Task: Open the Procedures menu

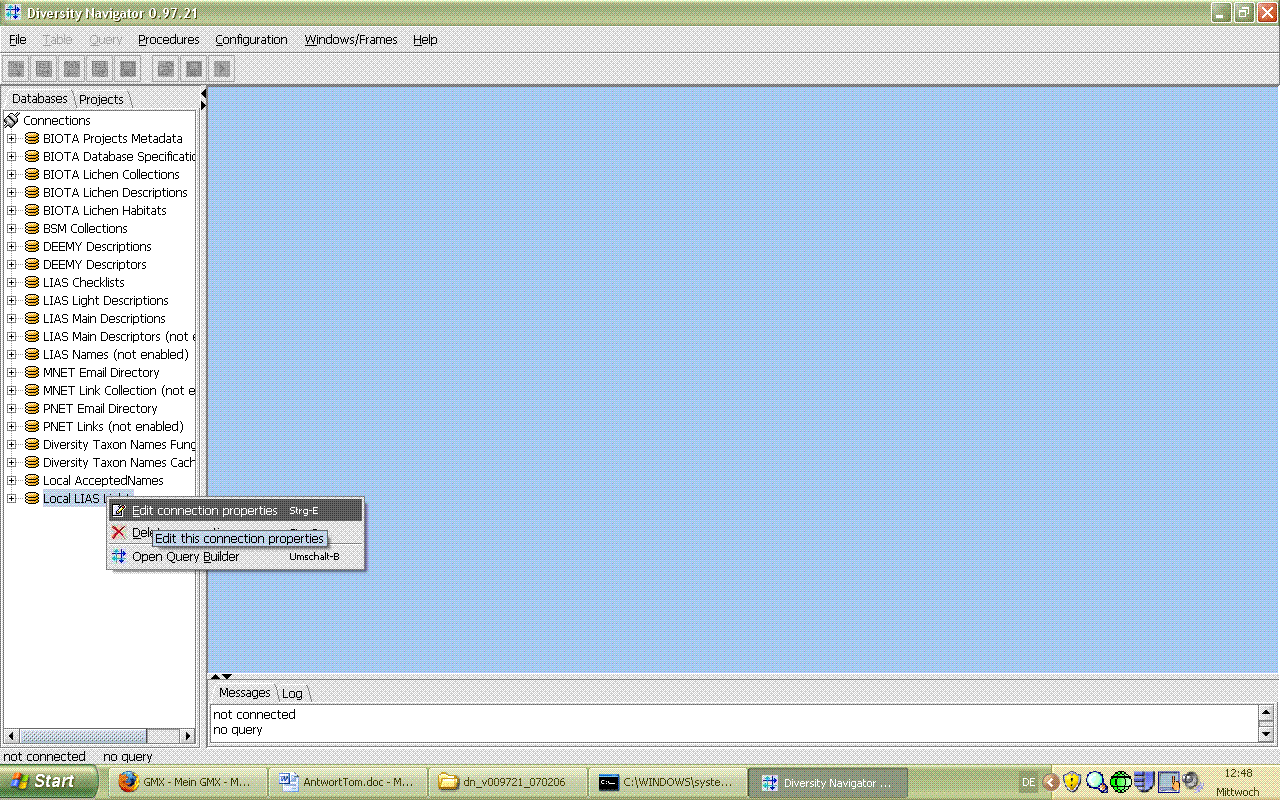Action: tap(168, 40)
